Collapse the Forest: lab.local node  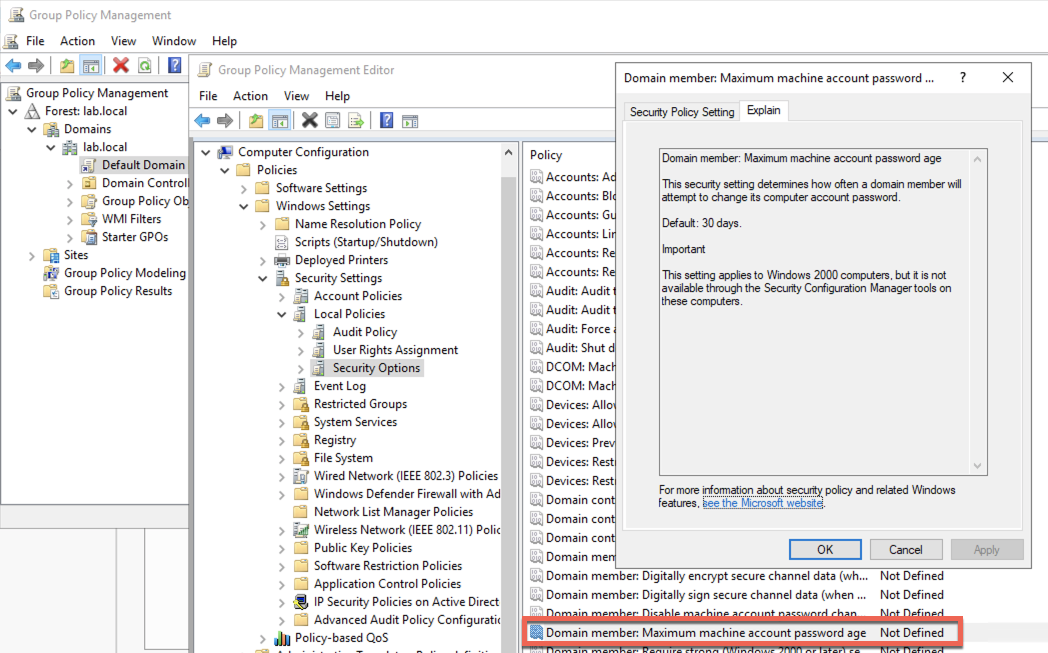[x=13, y=111]
